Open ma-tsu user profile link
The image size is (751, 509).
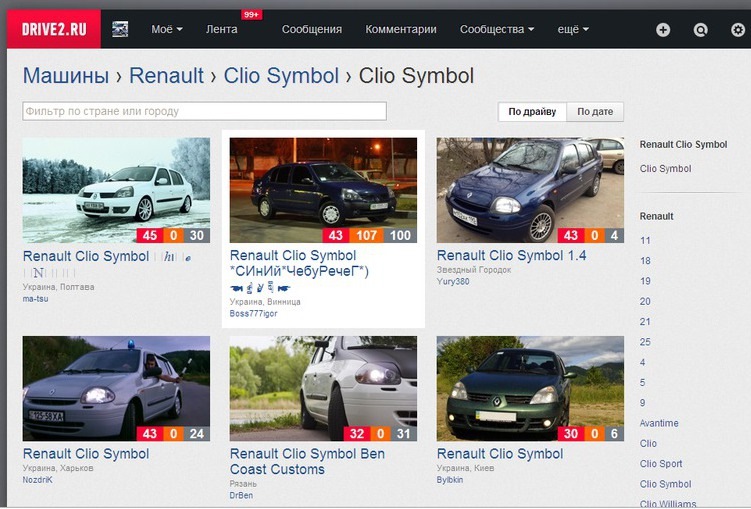(35, 299)
